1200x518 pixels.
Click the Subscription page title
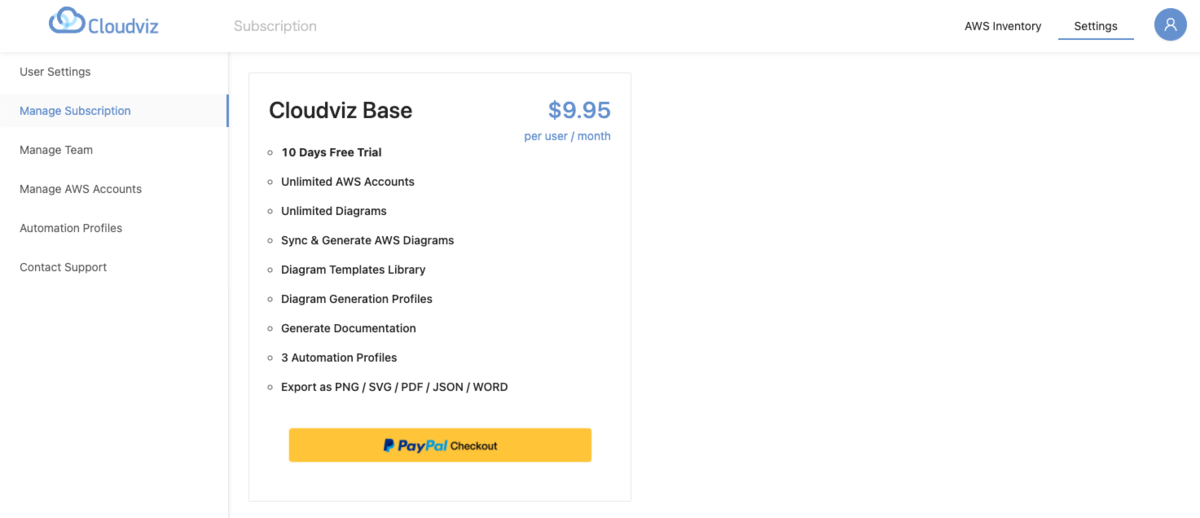(275, 26)
